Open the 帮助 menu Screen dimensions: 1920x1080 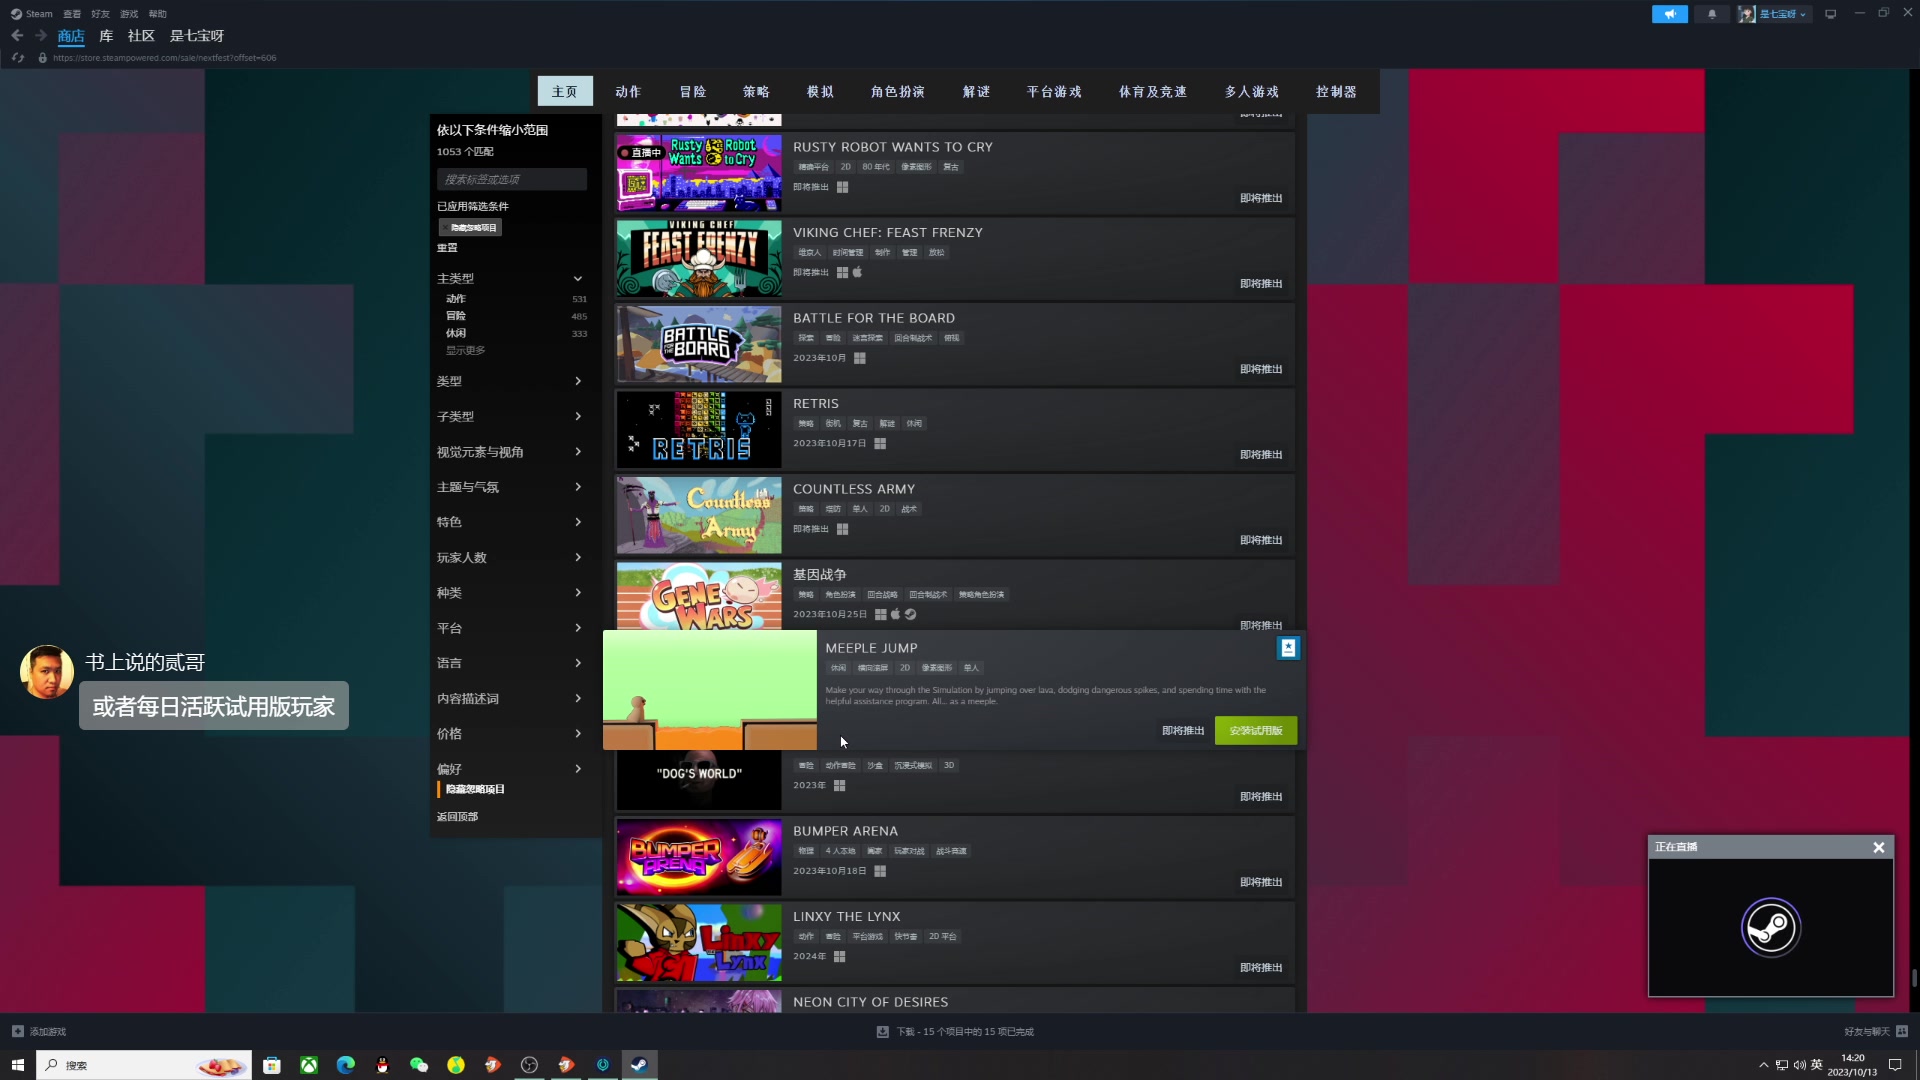point(158,14)
